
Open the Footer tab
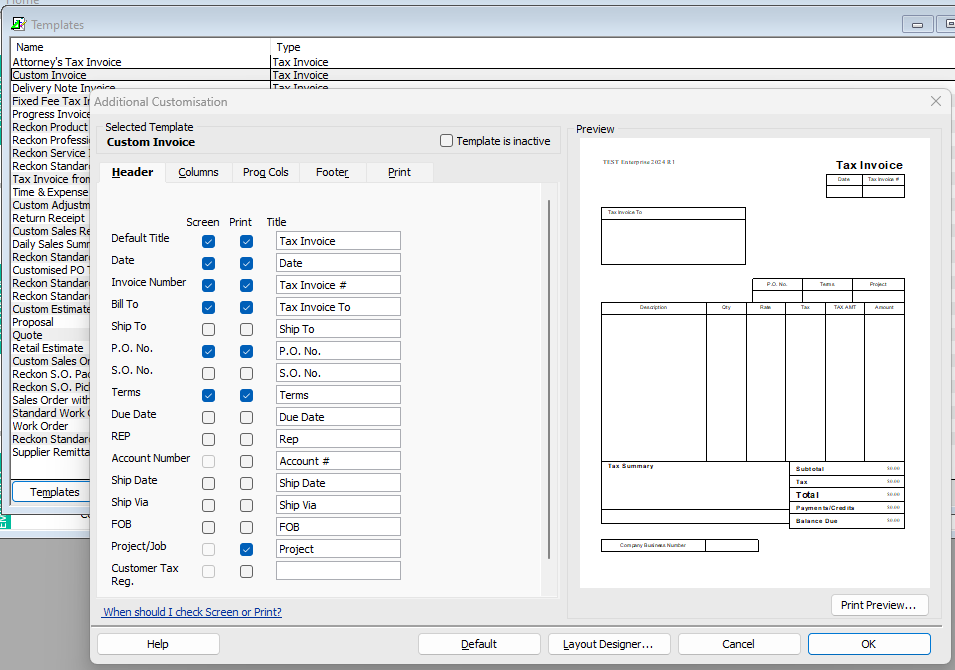(x=332, y=172)
